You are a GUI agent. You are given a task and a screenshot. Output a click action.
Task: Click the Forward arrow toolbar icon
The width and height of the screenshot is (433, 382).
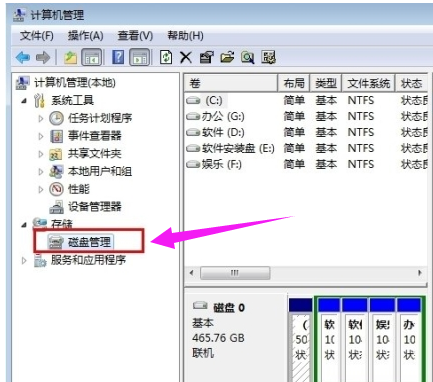43,58
